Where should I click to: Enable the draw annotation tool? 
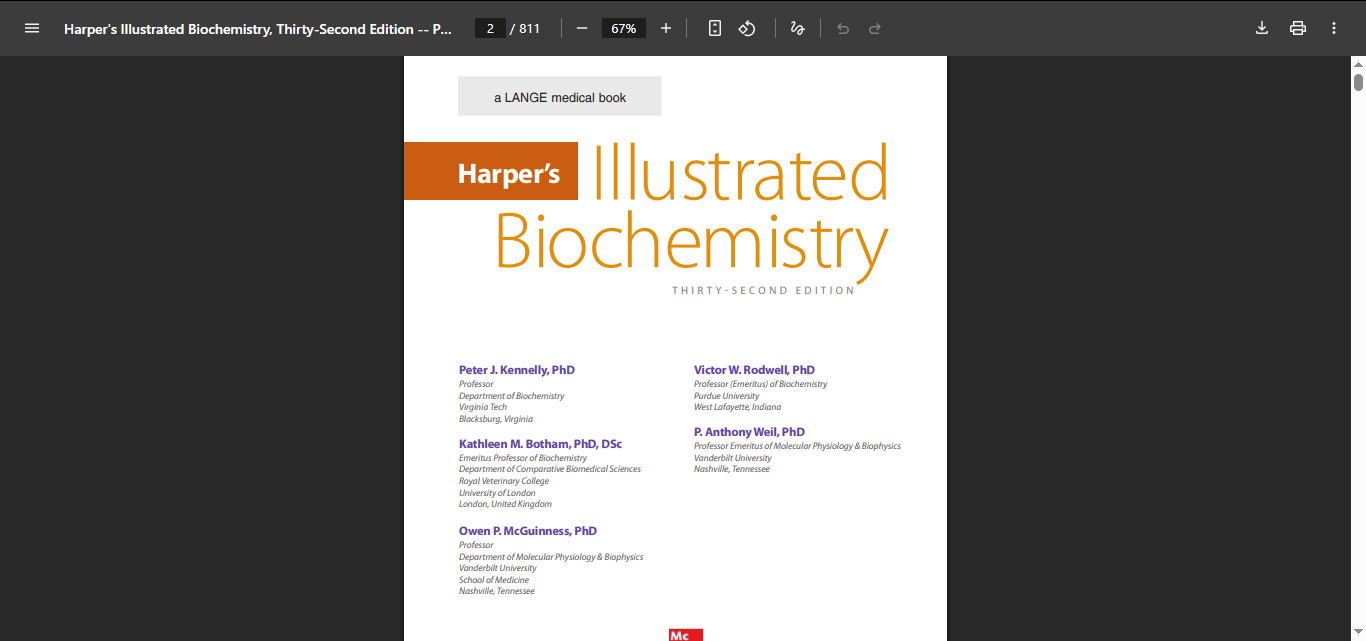[797, 28]
